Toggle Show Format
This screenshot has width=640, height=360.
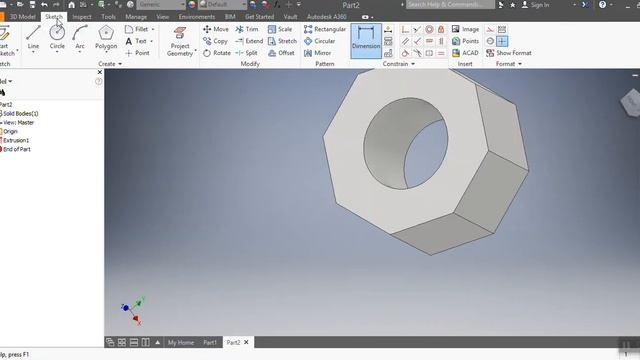509,53
